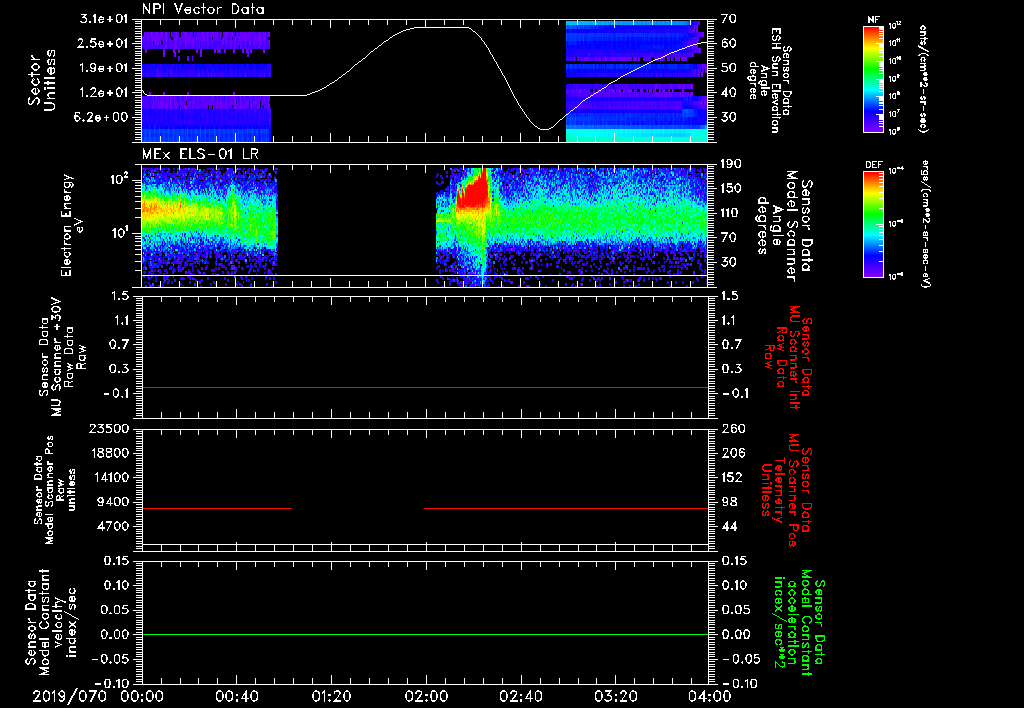
Task: Click the 98 telemetry tick value
Action: coord(728,502)
